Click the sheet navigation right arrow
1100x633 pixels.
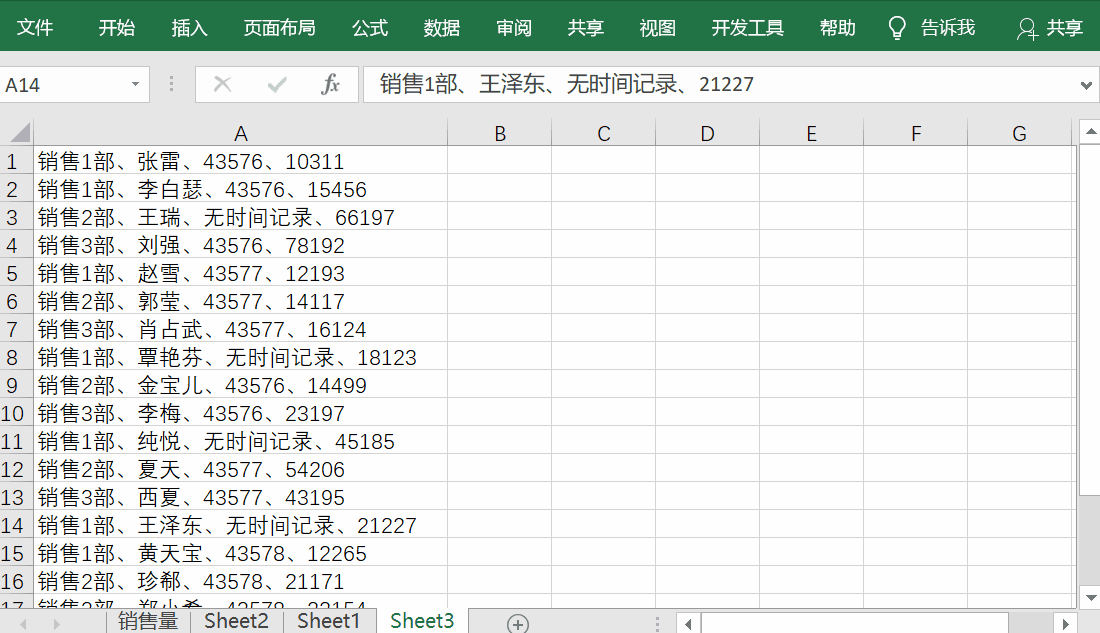point(56,624)
